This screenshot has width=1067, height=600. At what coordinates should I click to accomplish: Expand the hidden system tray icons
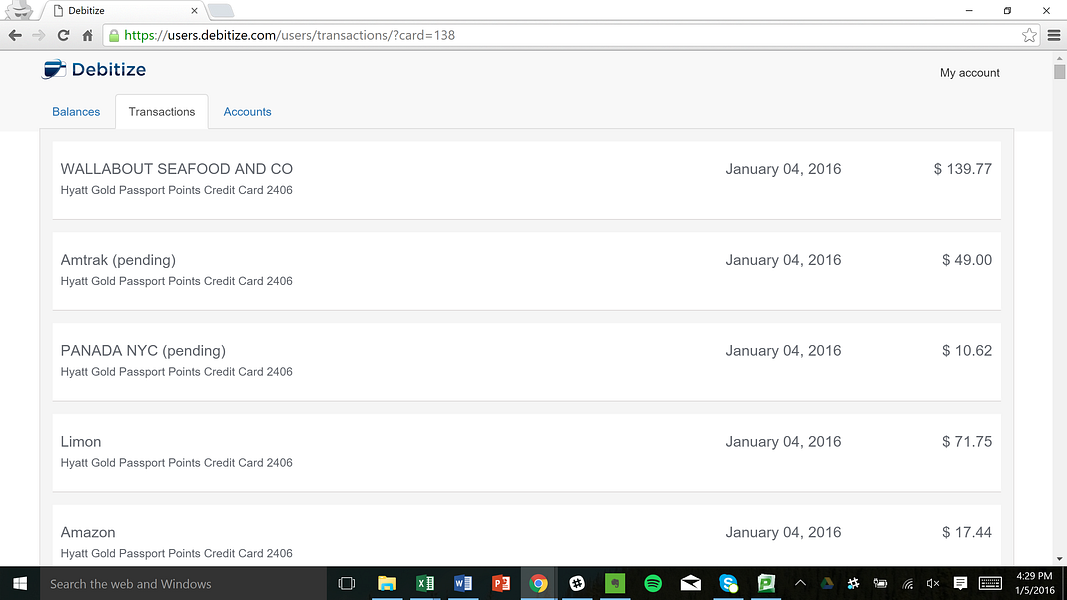(800, 584)
